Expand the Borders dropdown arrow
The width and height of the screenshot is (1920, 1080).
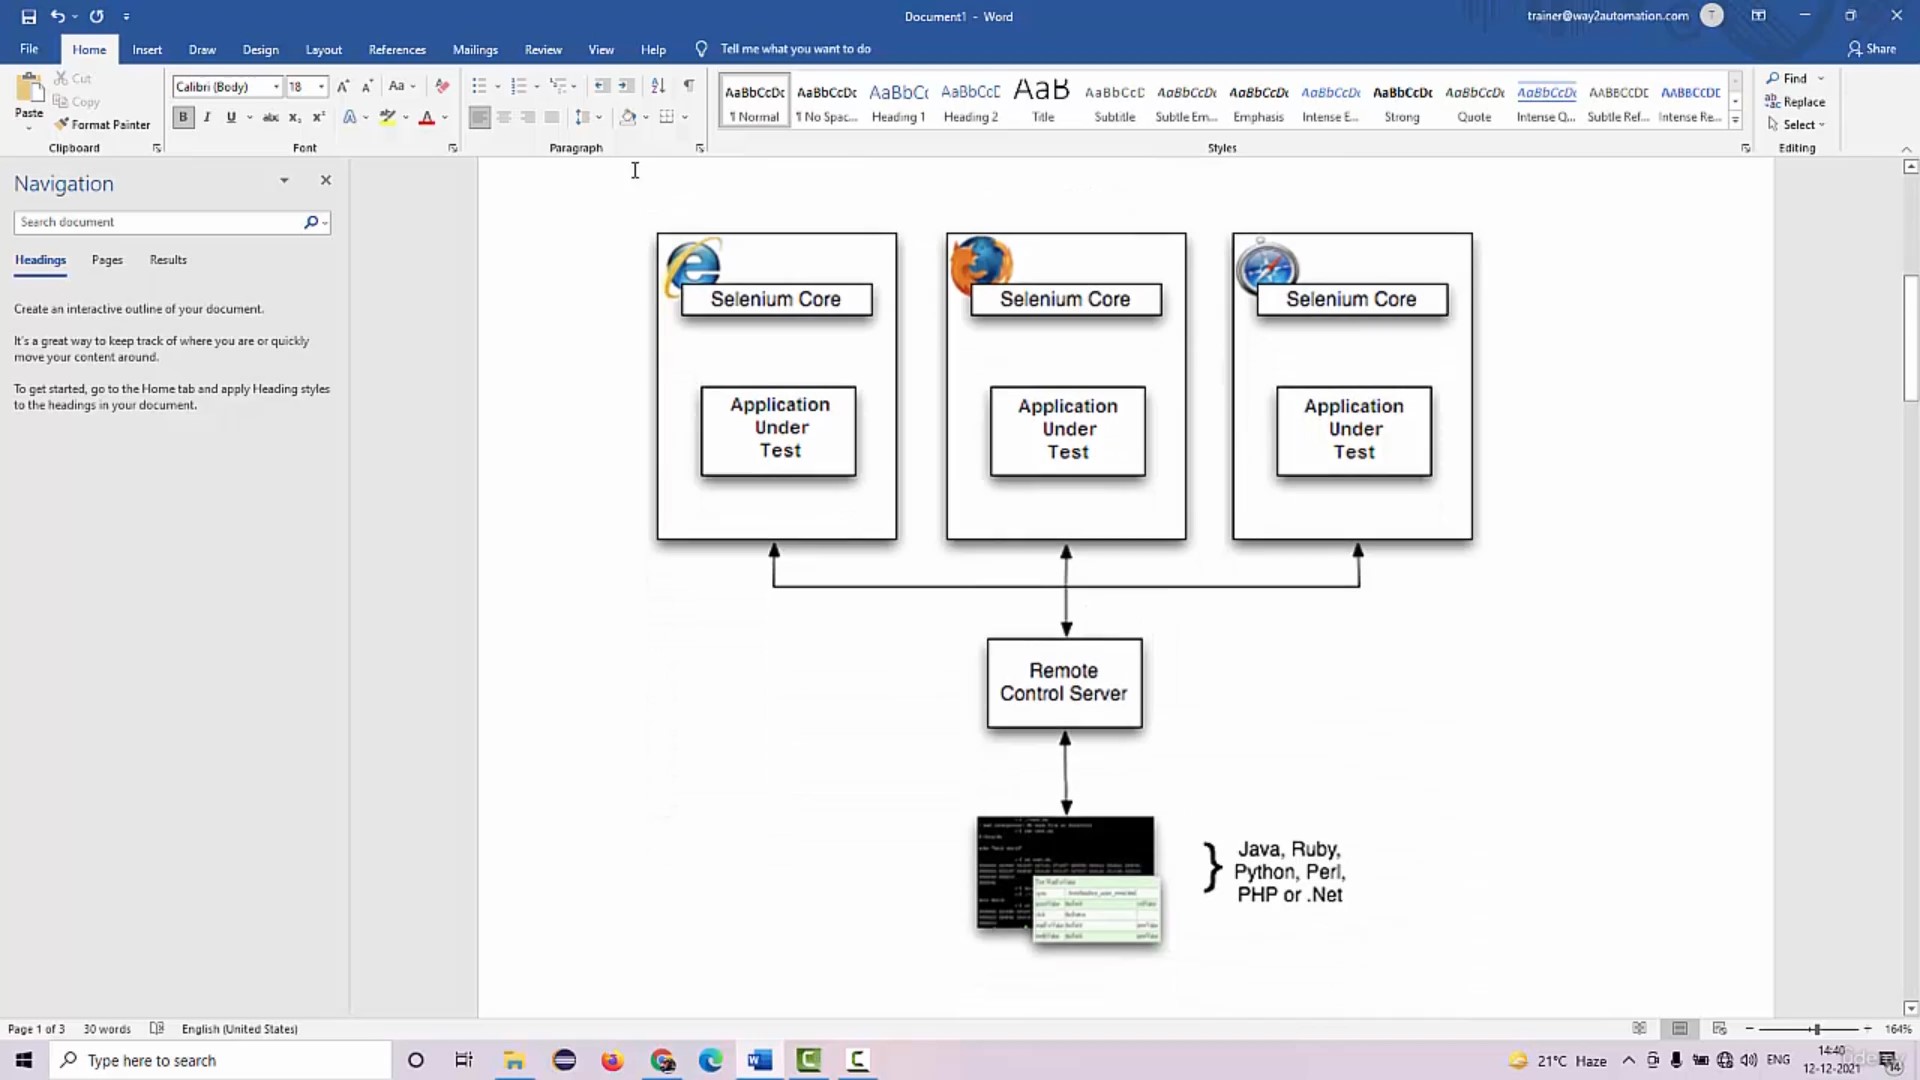[x=685, y=117]
